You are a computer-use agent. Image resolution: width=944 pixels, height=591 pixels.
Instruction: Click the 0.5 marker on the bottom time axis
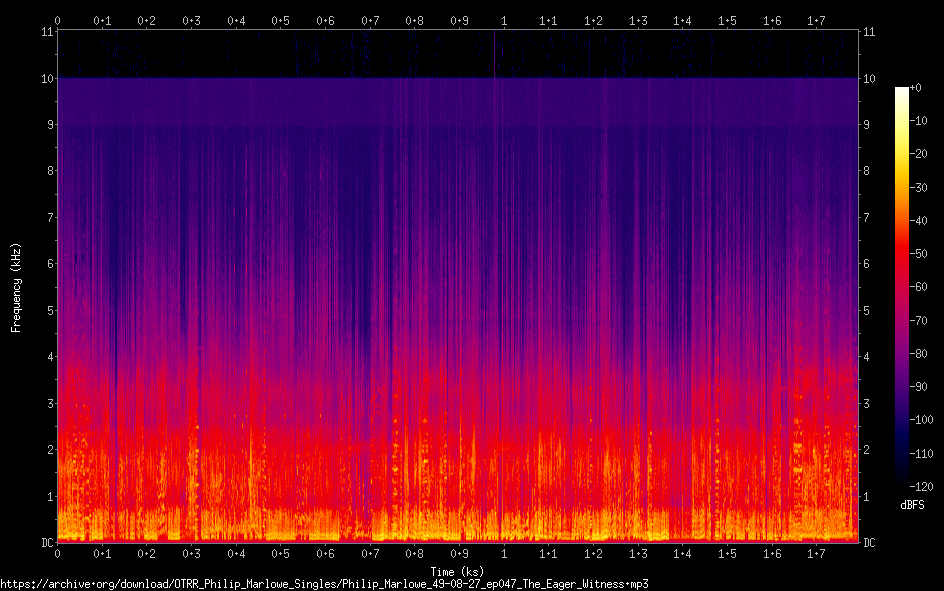tap(280, 553)
